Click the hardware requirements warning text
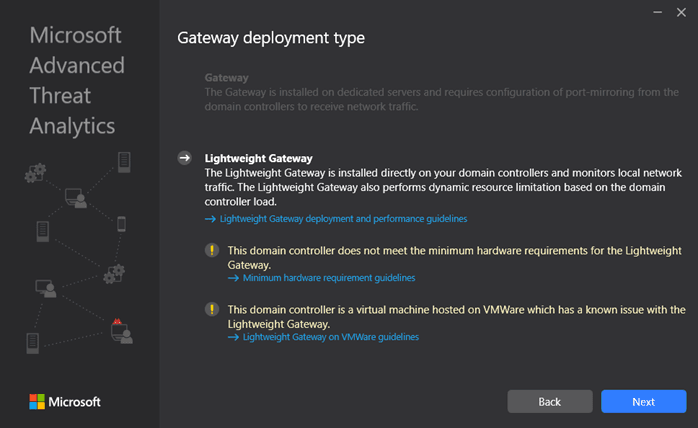Screen dimensions: 698x428 coord(455,257)
